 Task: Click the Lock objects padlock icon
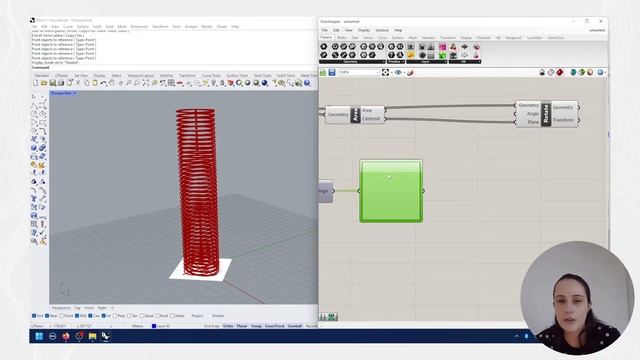click(x=222, y=83)
